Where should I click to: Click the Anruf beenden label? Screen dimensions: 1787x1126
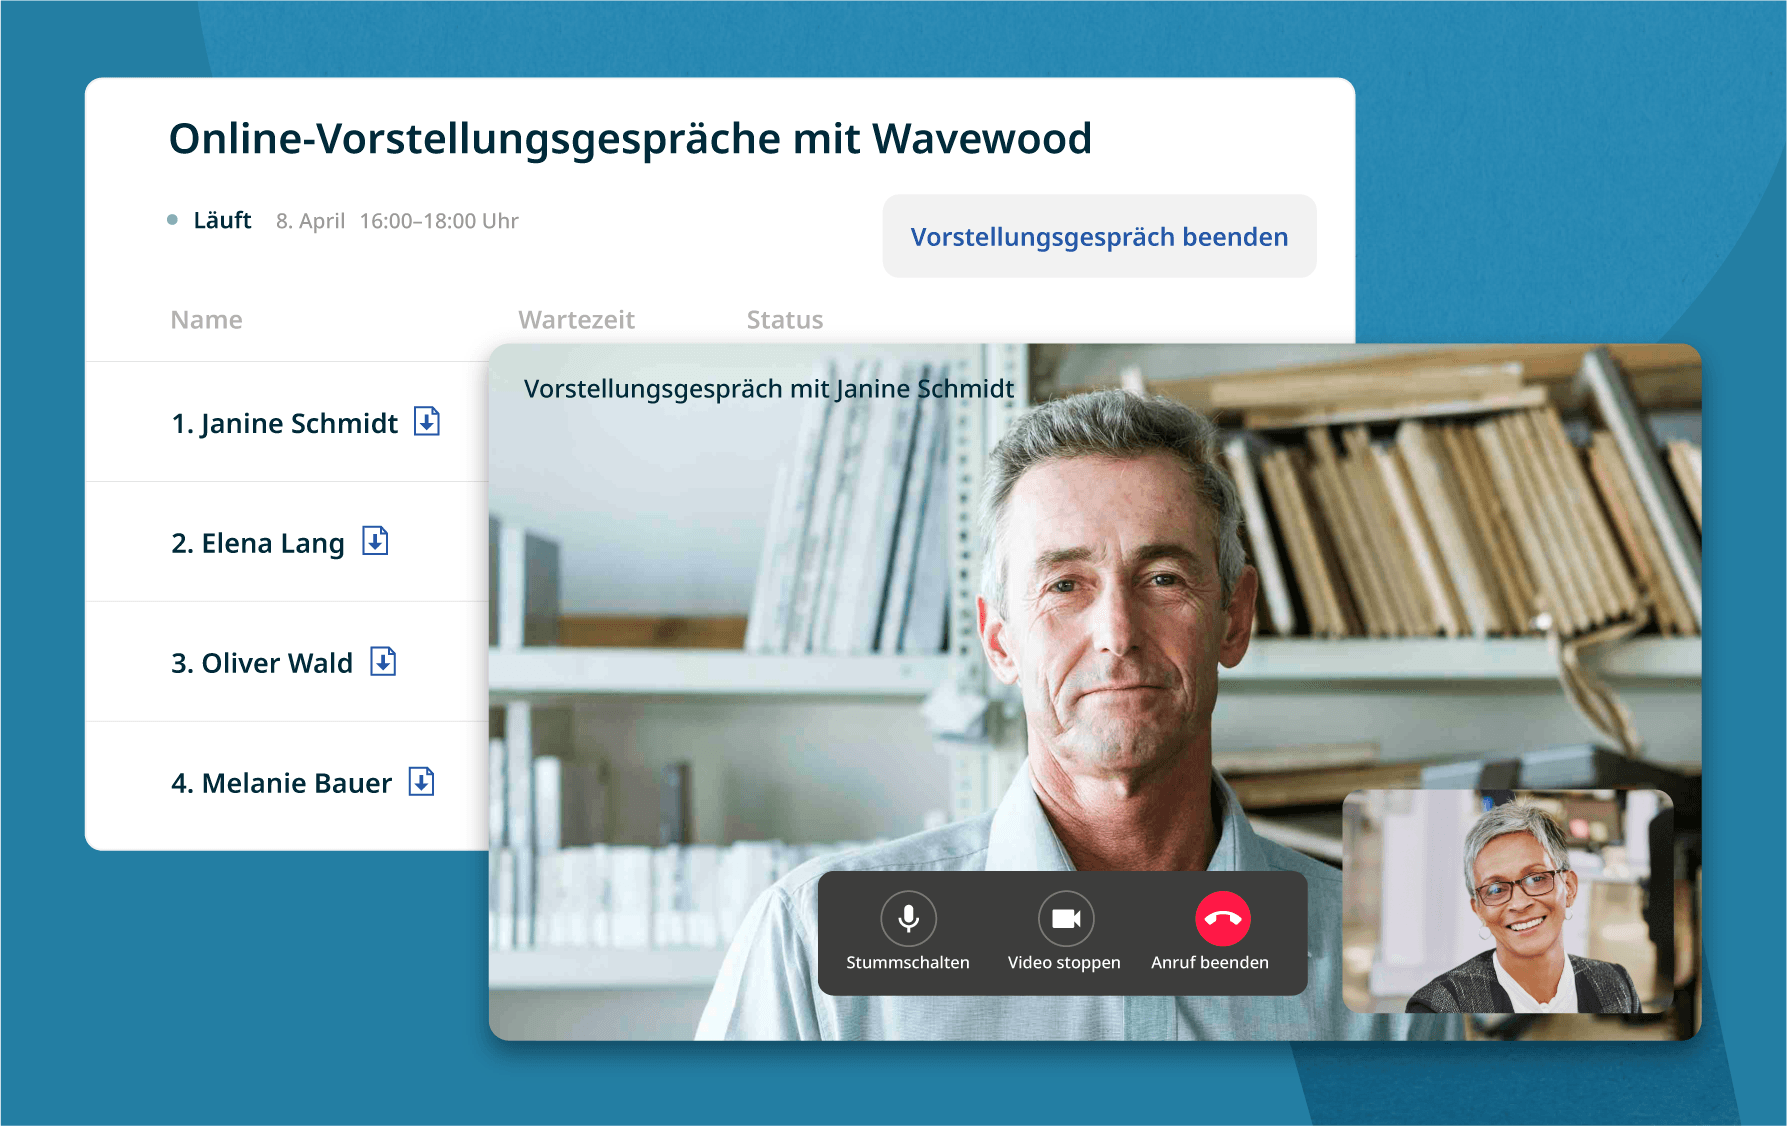(1209, 962)
